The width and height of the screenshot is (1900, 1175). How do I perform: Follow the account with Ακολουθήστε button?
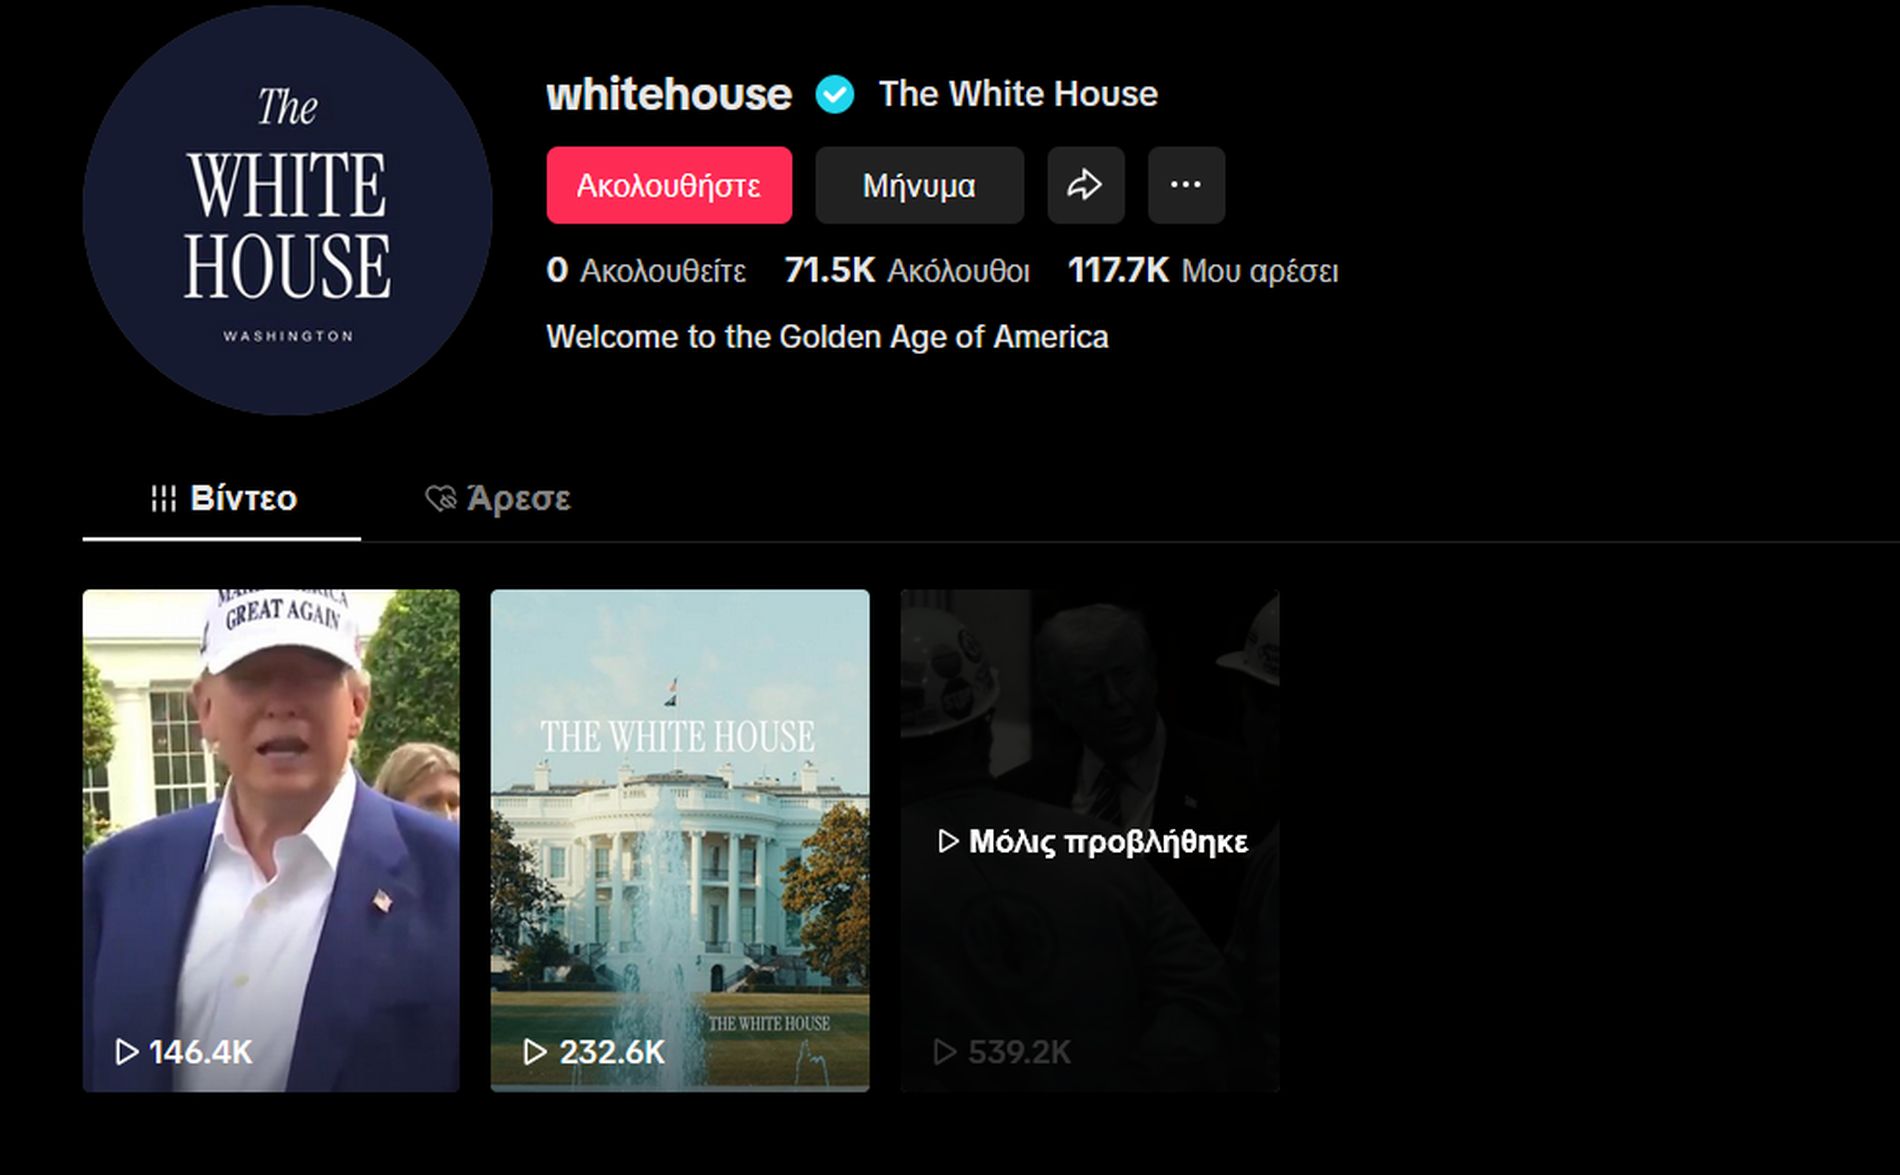pos(669,185)
